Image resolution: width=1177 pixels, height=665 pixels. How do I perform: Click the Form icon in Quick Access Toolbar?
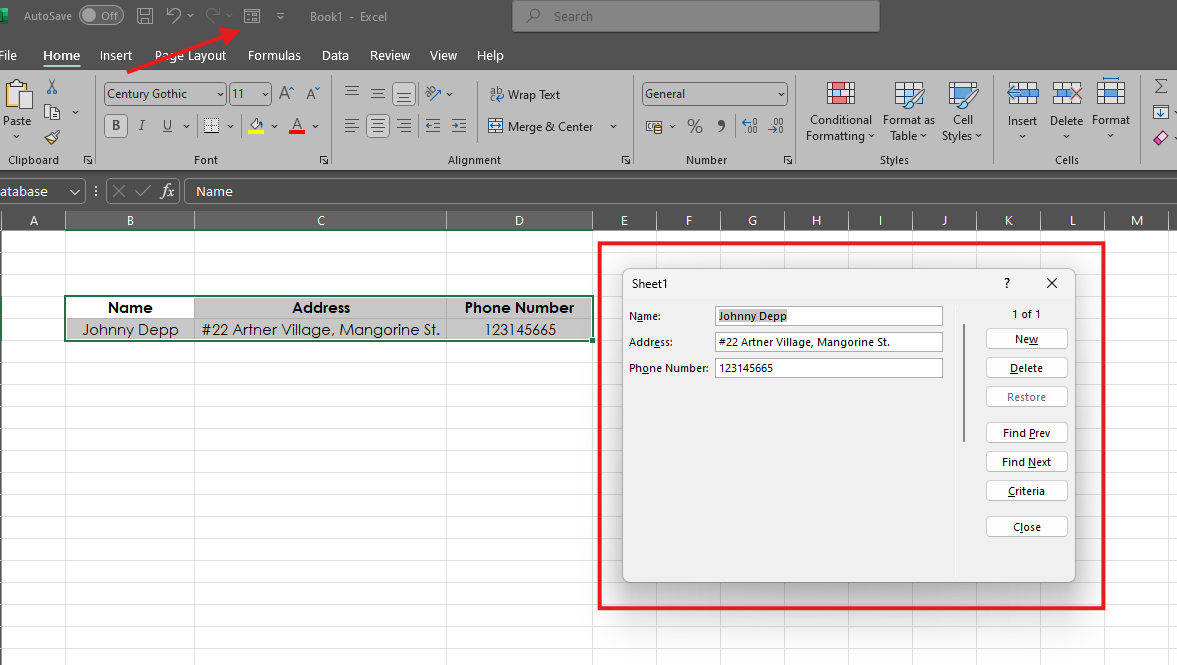click(252, 16)
